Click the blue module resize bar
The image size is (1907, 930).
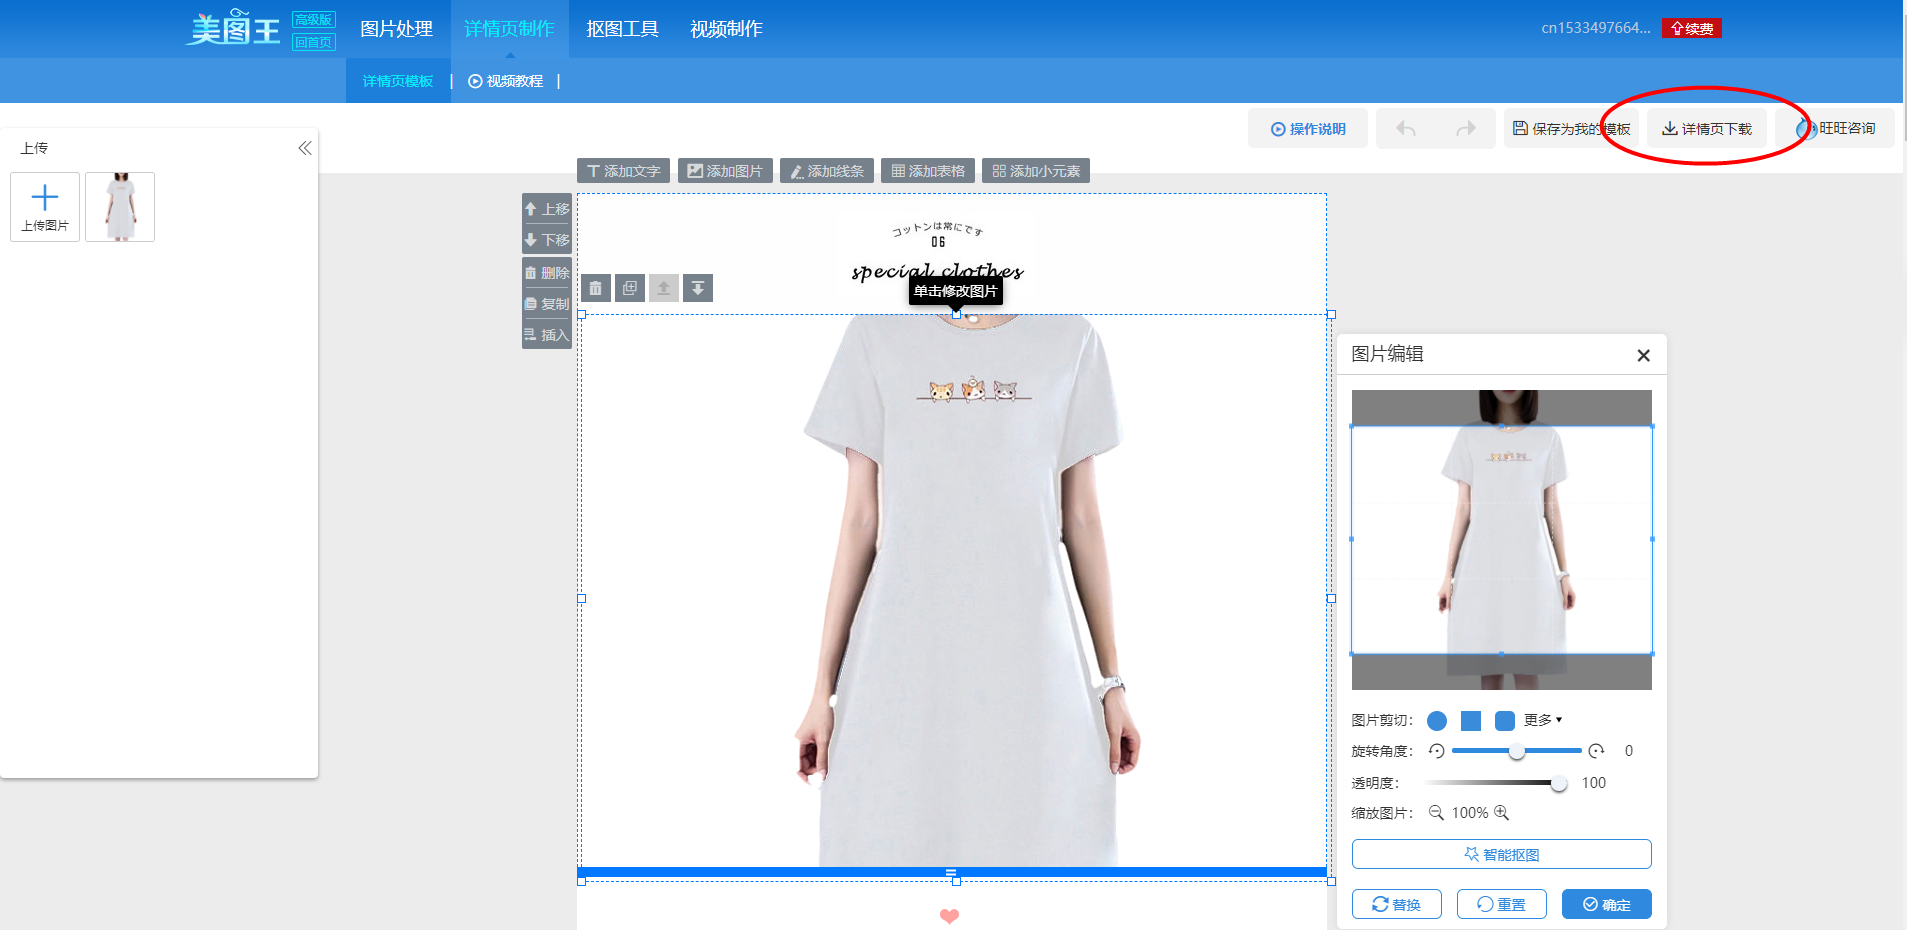click(952, 872)
